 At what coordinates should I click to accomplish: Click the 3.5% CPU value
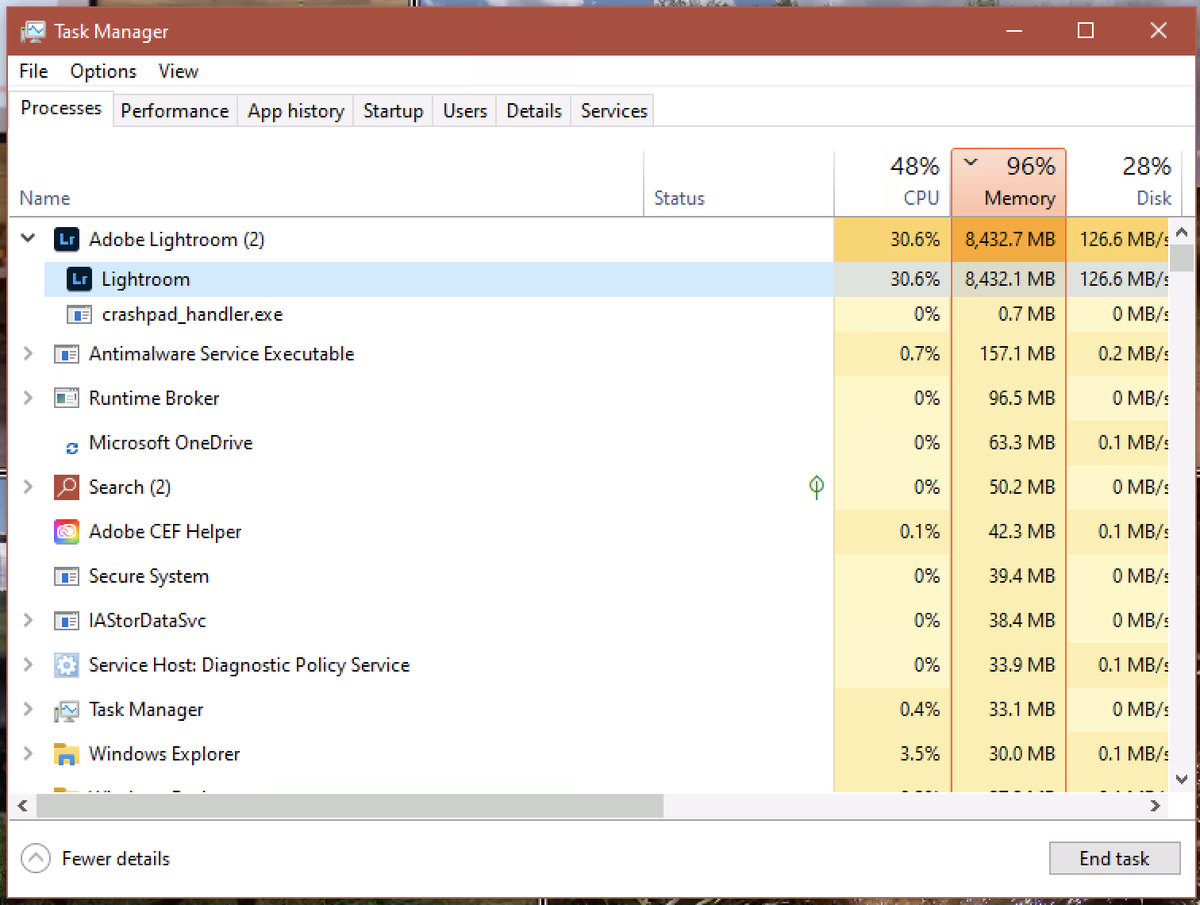(x=920, y=754)
